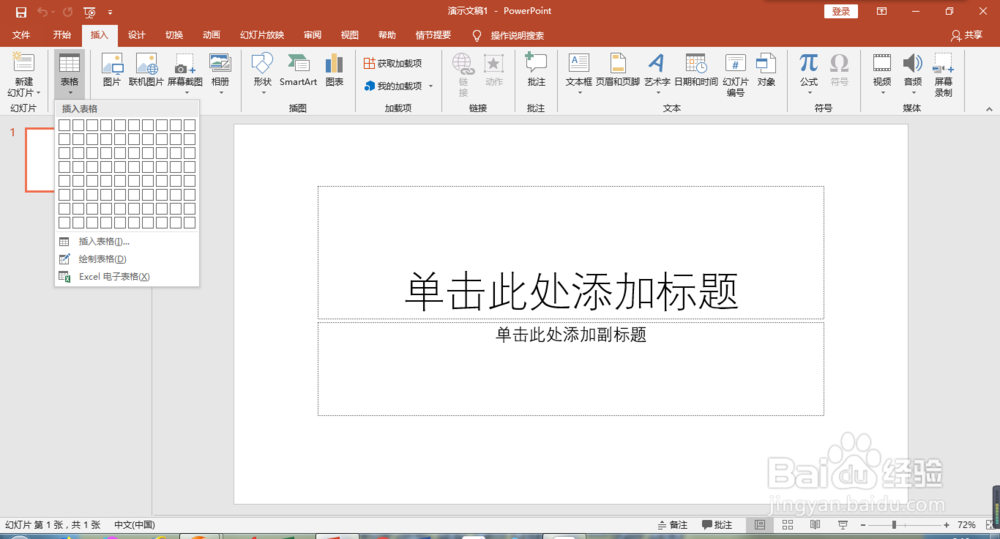
Task: Collapse the ribbon with the caret
Action: (x=989, y=109)
